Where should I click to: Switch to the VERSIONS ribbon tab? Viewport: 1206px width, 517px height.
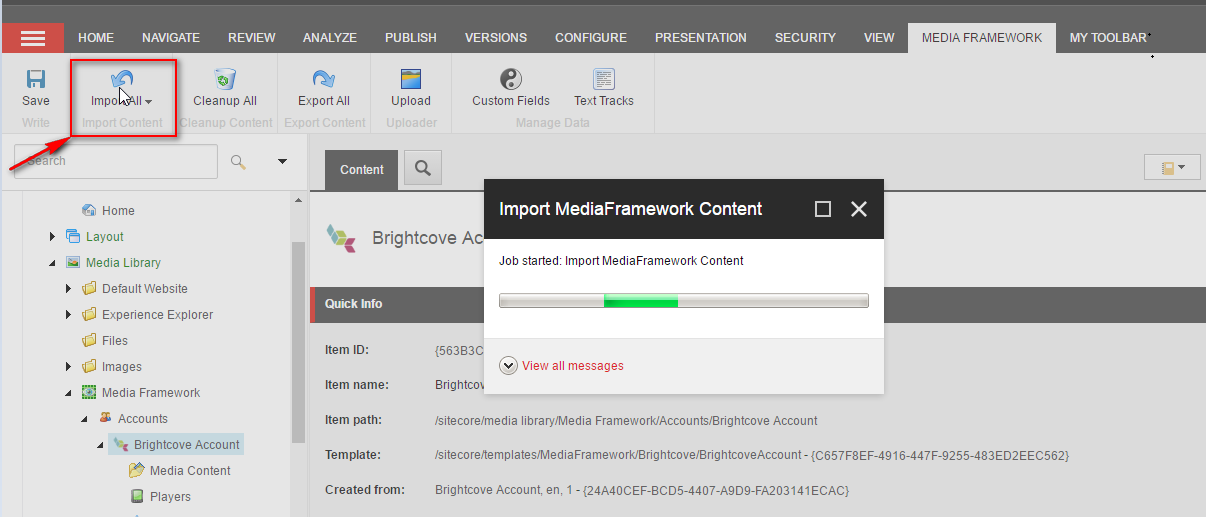pyautogui.click(x=496, y=38)
